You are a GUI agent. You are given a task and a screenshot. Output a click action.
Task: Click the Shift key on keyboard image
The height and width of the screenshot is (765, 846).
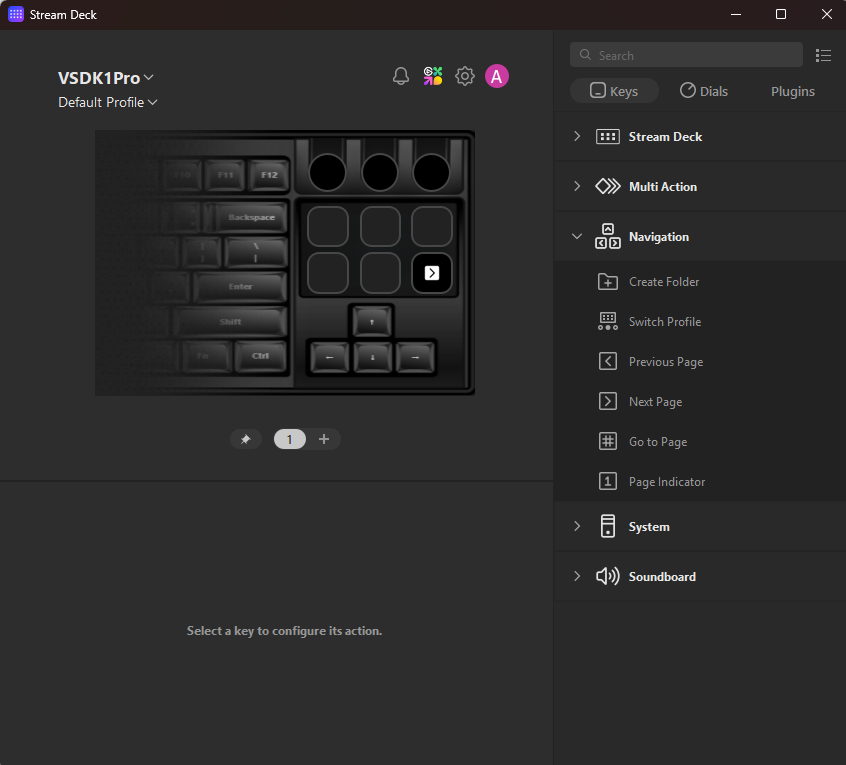coord(230,322)
